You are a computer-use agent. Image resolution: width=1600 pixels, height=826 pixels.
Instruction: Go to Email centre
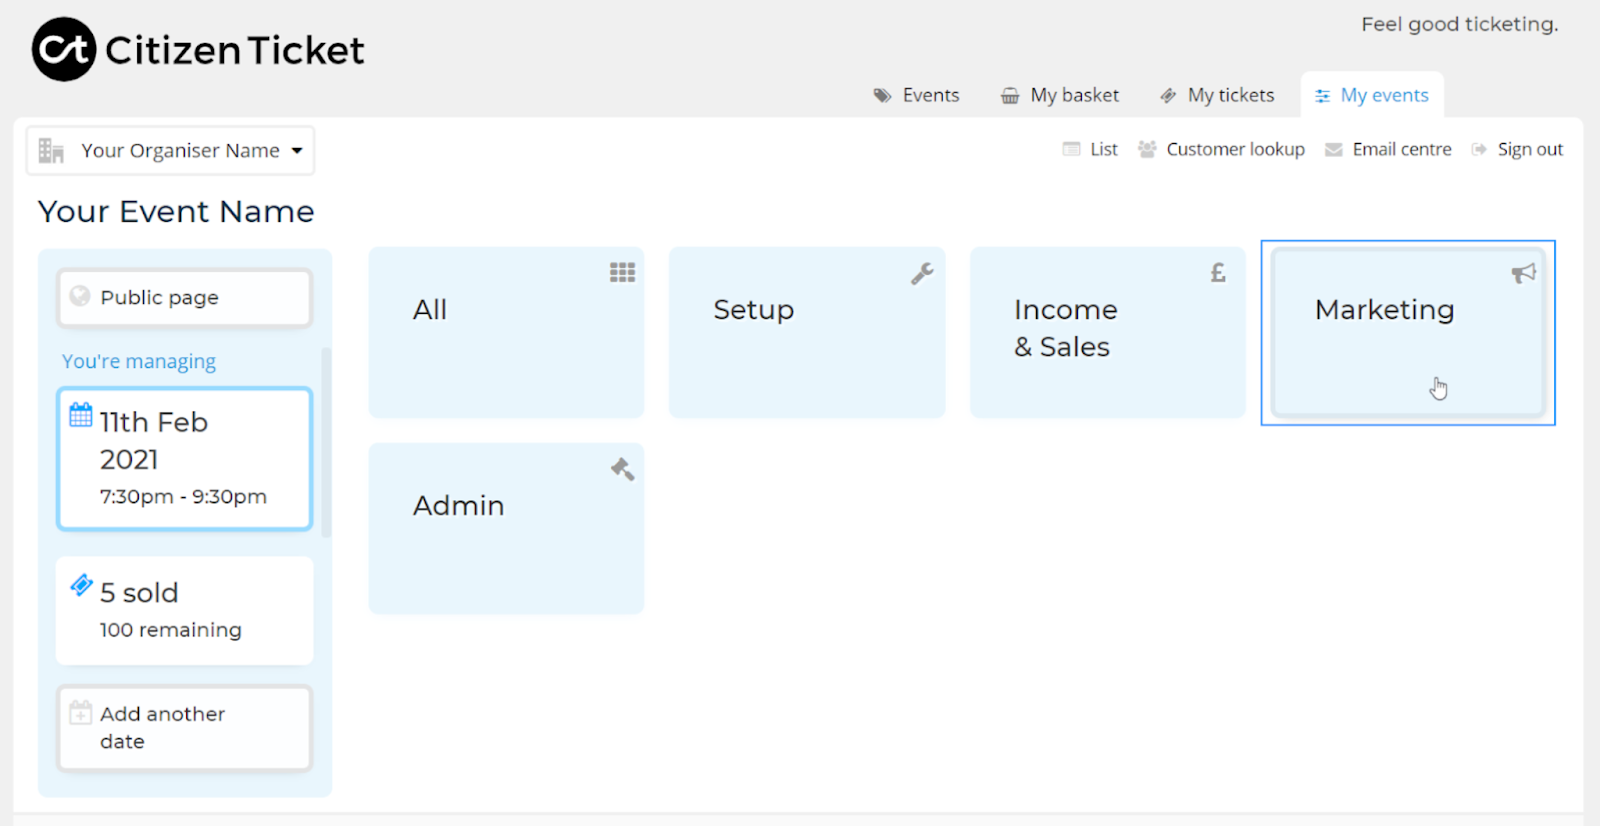[x=1388, y=149]
